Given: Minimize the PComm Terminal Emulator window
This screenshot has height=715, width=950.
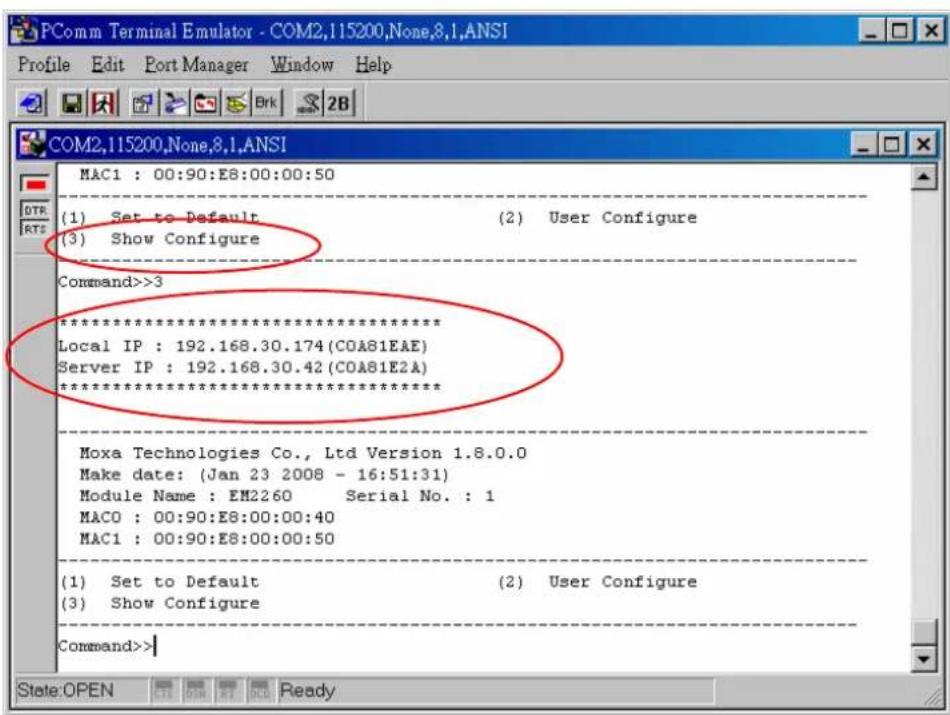Looking at the screenshot, I should tap(872, 30).
